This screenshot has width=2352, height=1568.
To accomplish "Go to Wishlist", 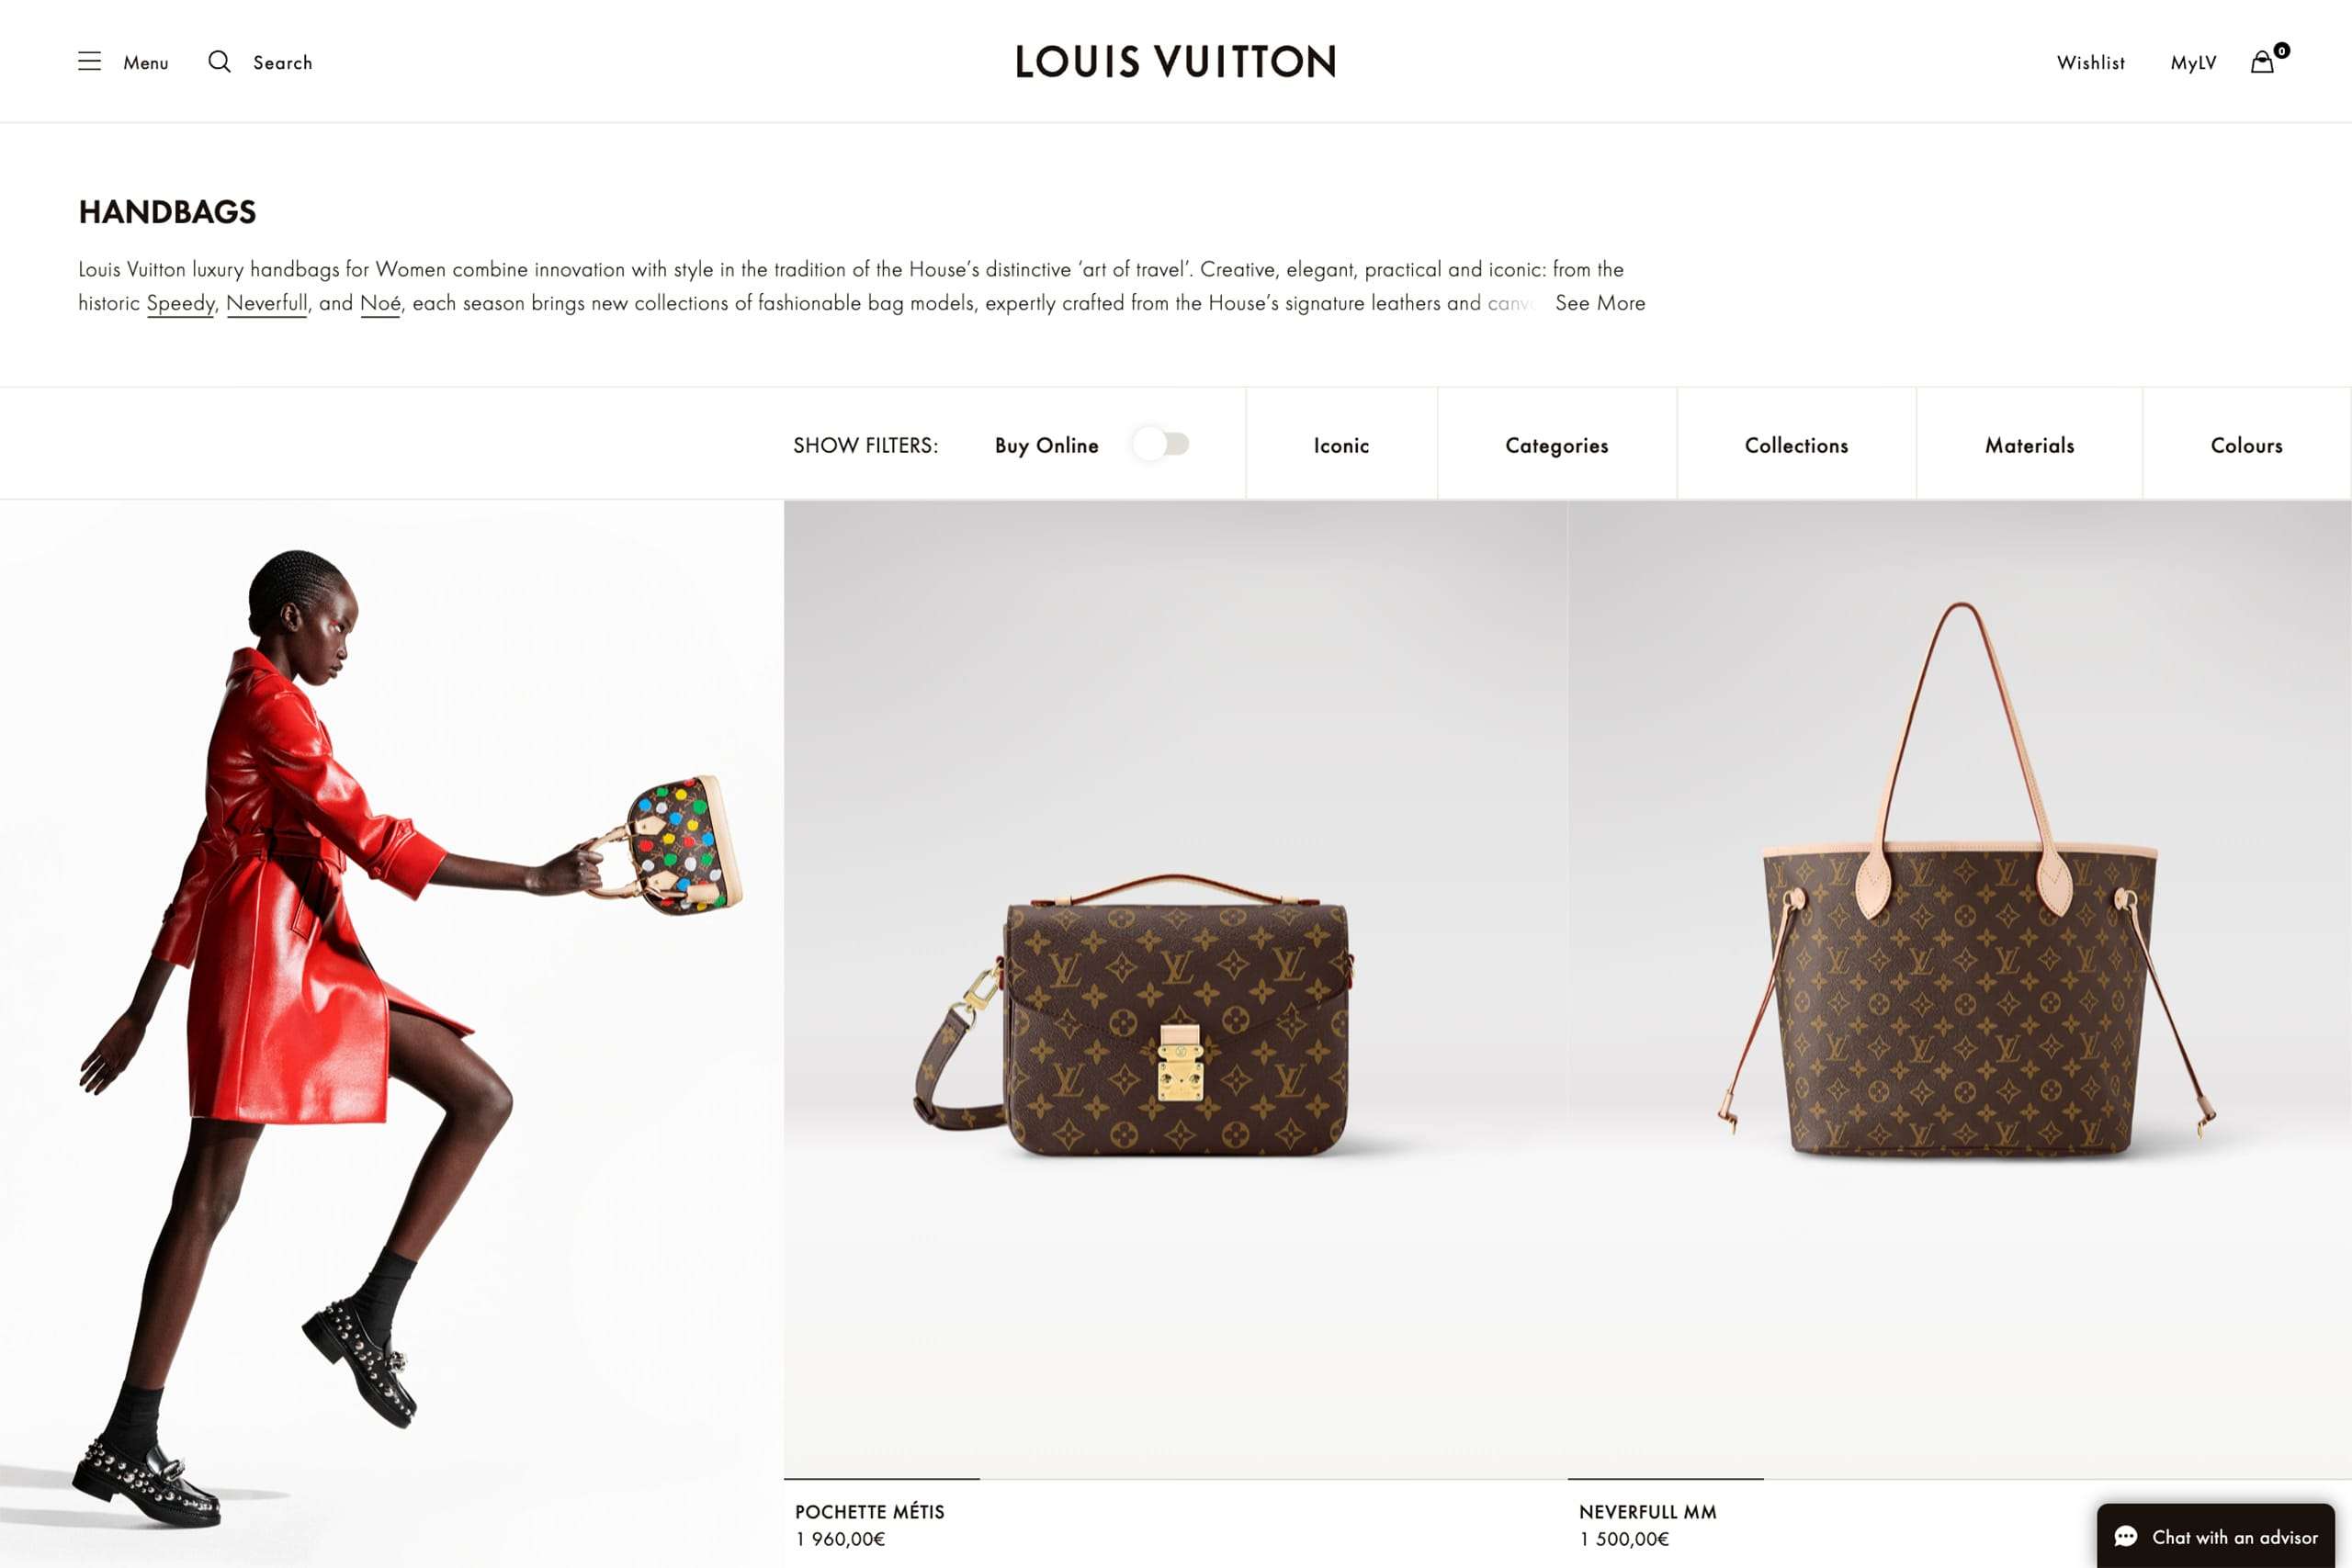I will pos(2090,62).
